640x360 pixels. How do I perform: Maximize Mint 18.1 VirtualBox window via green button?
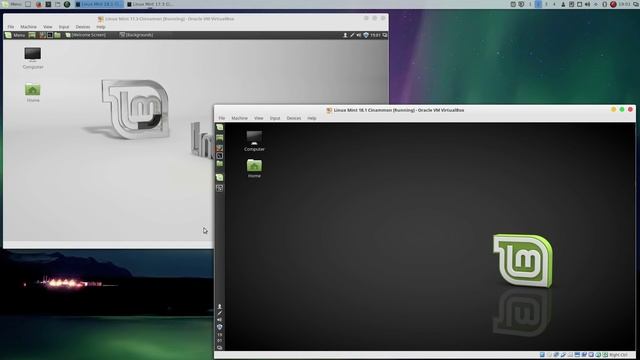pos(622,109)
